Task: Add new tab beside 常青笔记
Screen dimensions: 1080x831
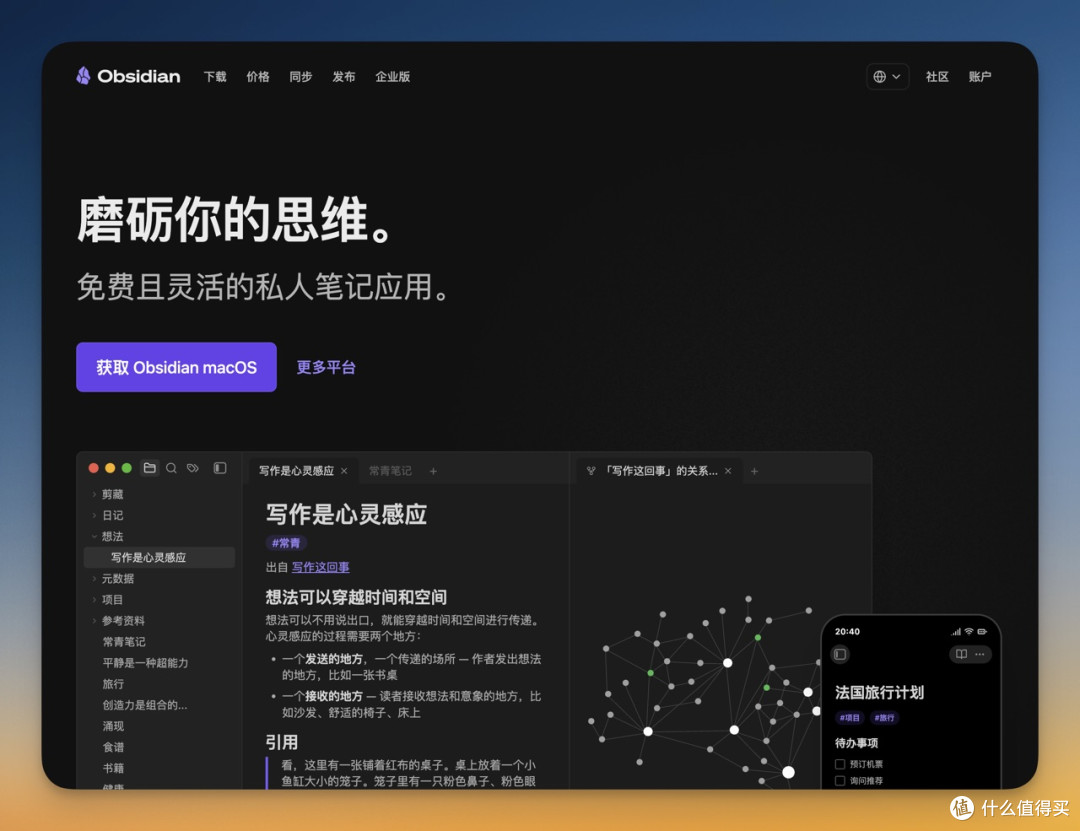Action: click(433, 471)
